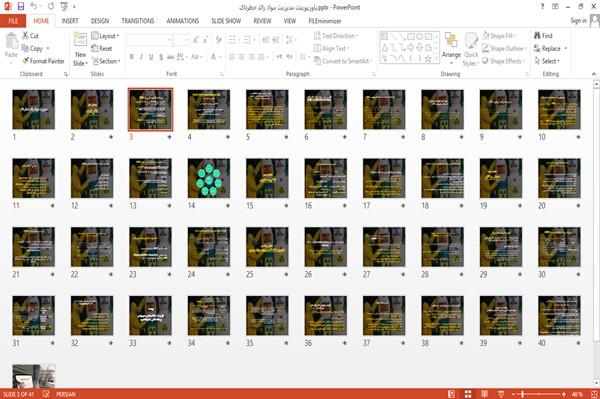Image resolution: width=600 pixels, height=399 pixels.
Task: Switch to the DESIGN tab
Action: [x=100, y=21]
